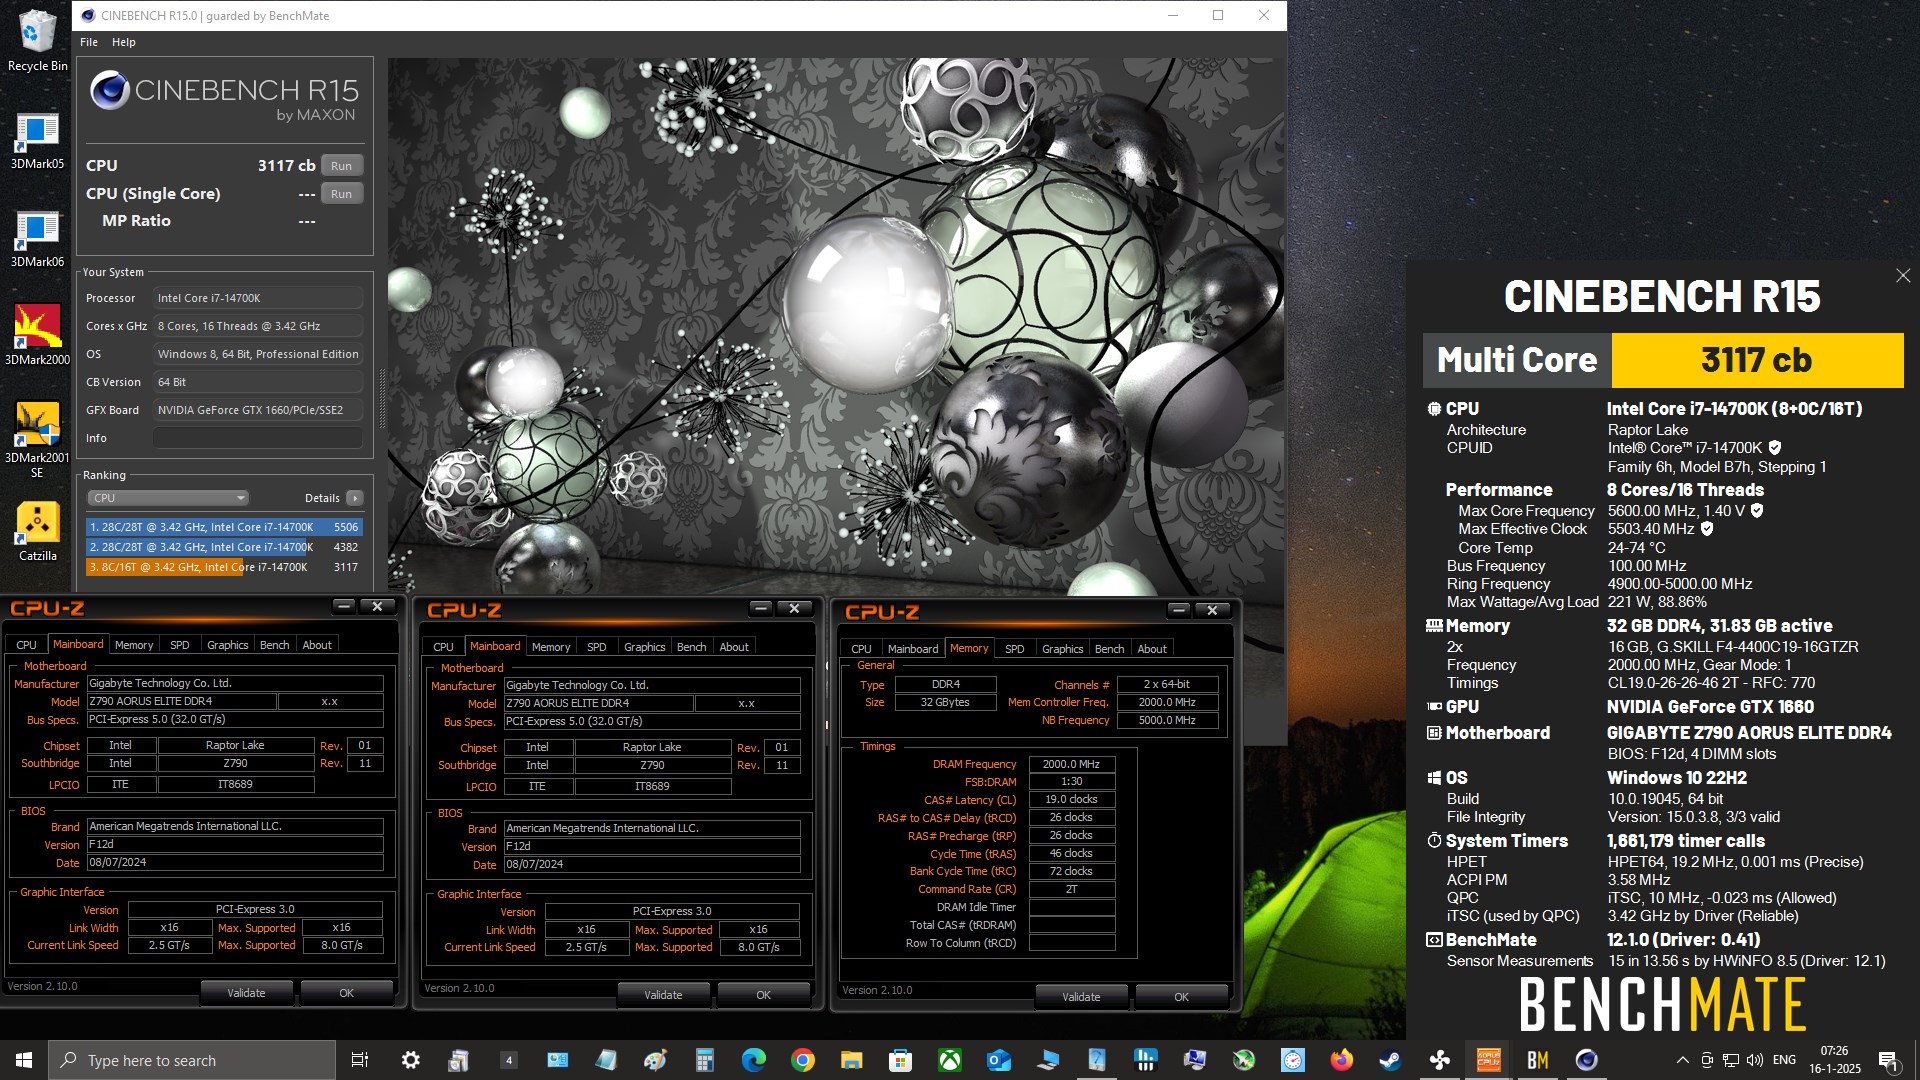Click the ENG language indicator
Screen dimensions: 1920x1080
coord(1784,1060)
